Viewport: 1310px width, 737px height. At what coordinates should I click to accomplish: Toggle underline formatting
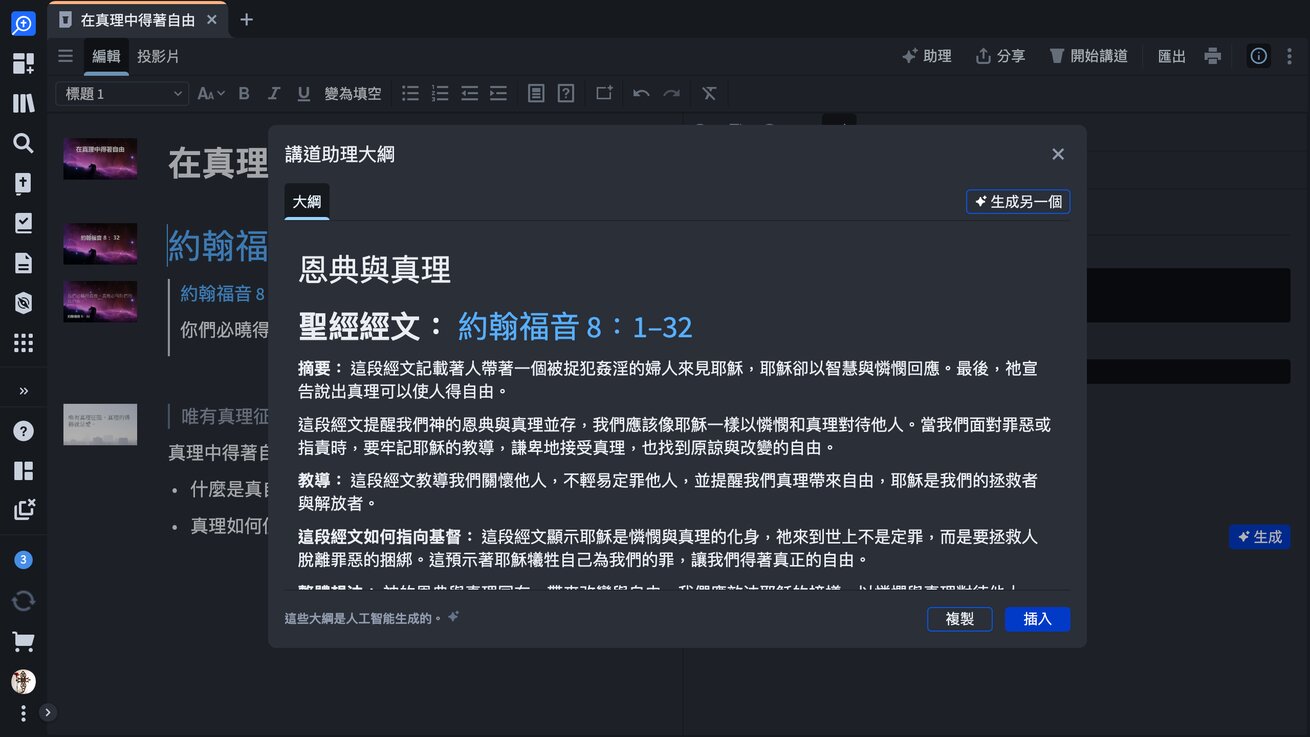click(303, 93)
